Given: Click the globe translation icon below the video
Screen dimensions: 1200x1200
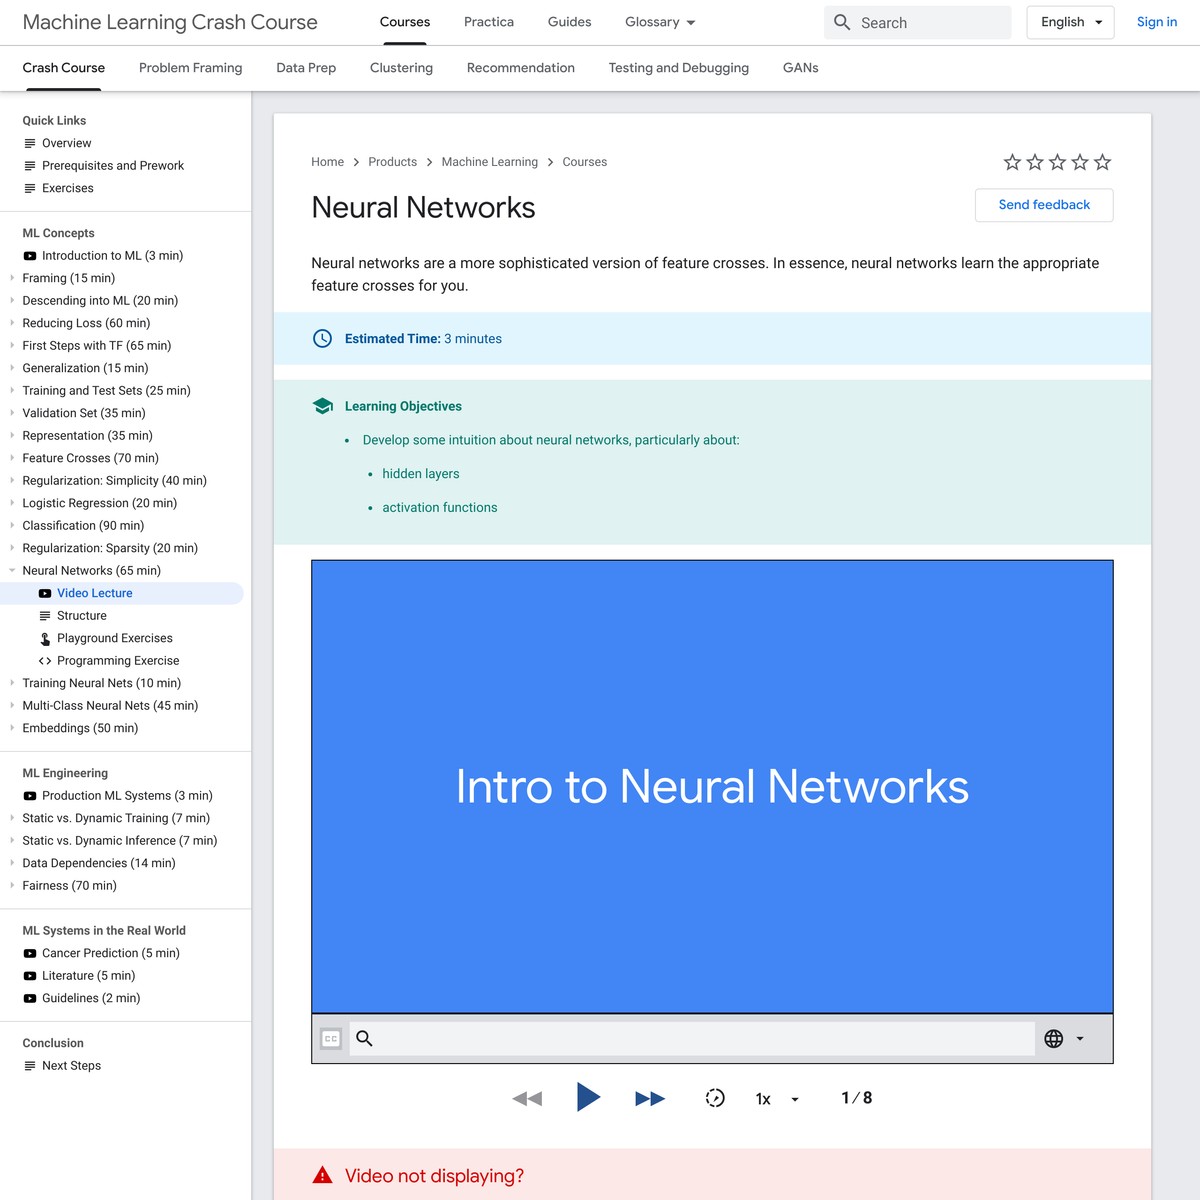Looking at the screenshot, I should (1054, 1039).
